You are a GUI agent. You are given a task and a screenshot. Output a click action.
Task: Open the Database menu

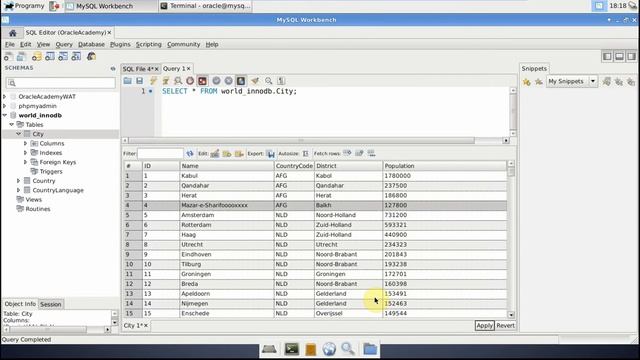91,44
